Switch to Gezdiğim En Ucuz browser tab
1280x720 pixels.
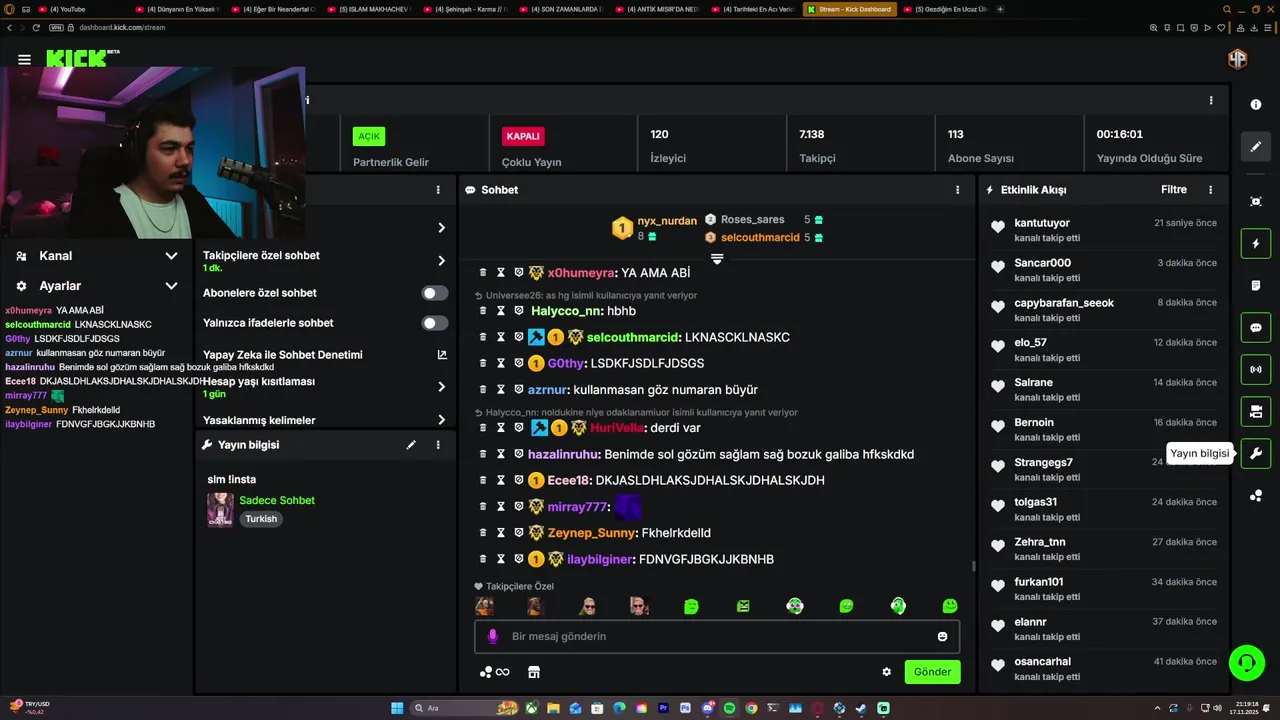947,9
